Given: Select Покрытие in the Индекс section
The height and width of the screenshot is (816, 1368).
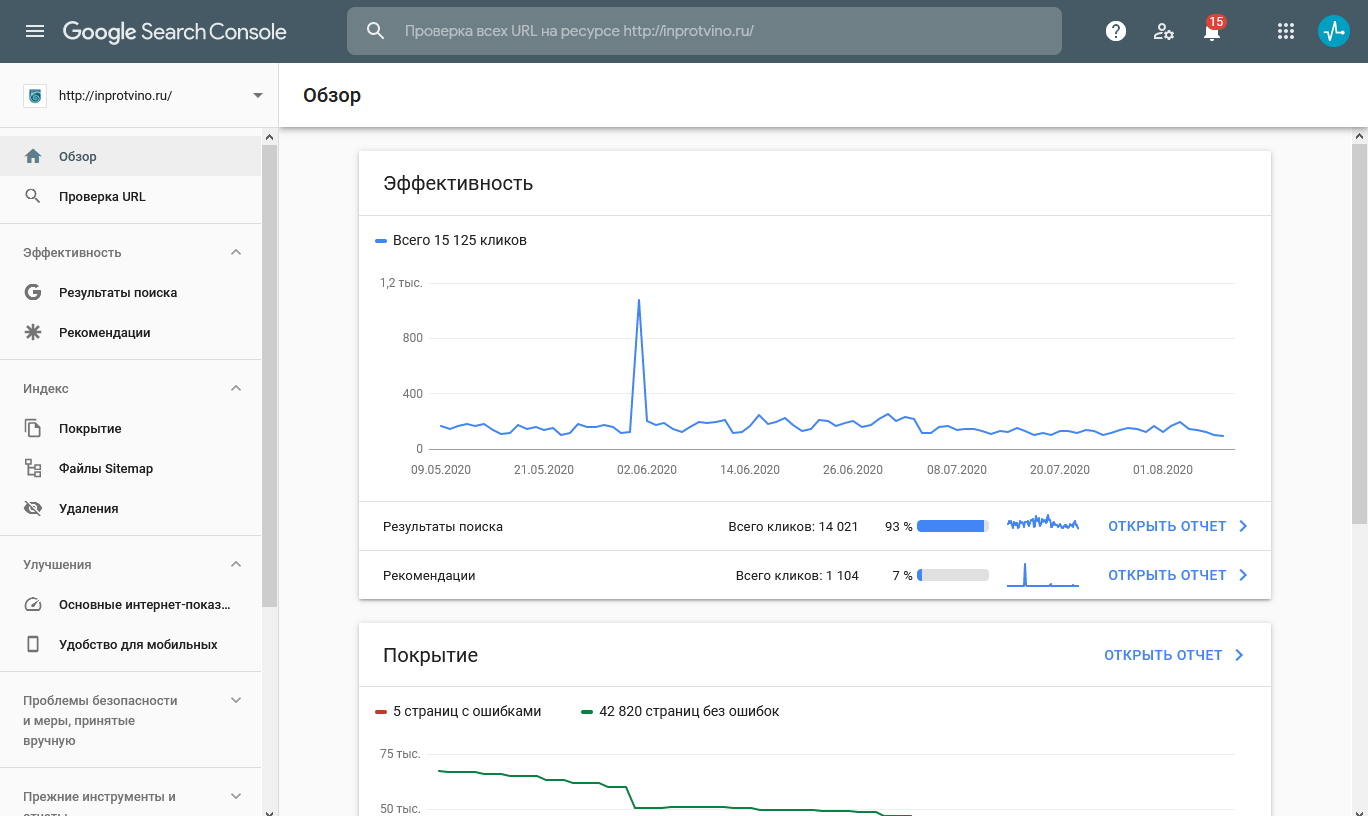Looking at the screenshot, I should click(90, 428).
